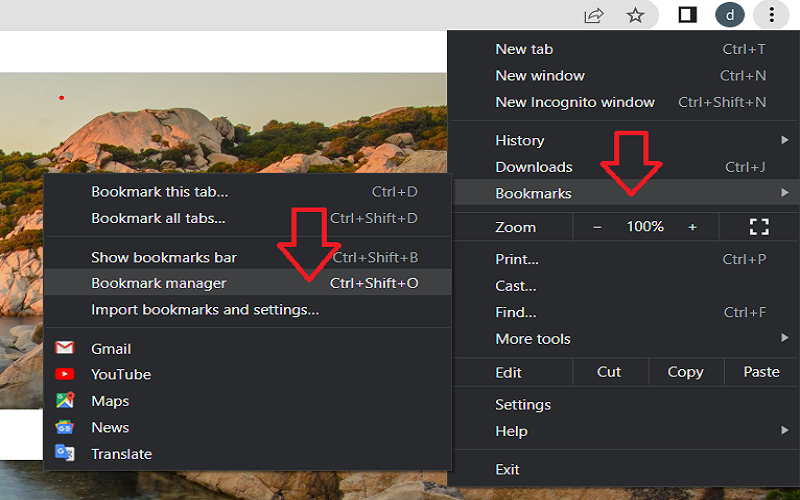Click Paste in the Edit row
This screenshot has width=800, height=500.
pyautogui.click(x=761, y=372)
